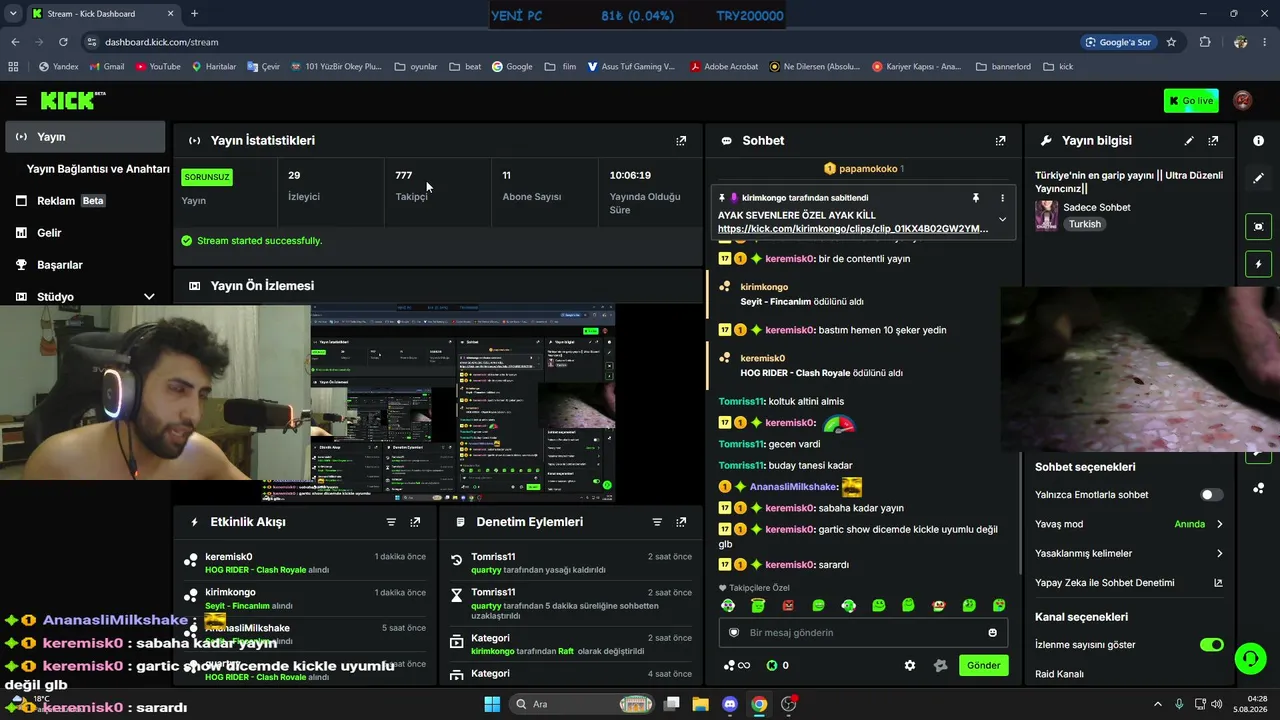This screenshot has width=1280, height=720.
Task: Click the Google'a Sor button
Action: click(x=1118, y=42)
